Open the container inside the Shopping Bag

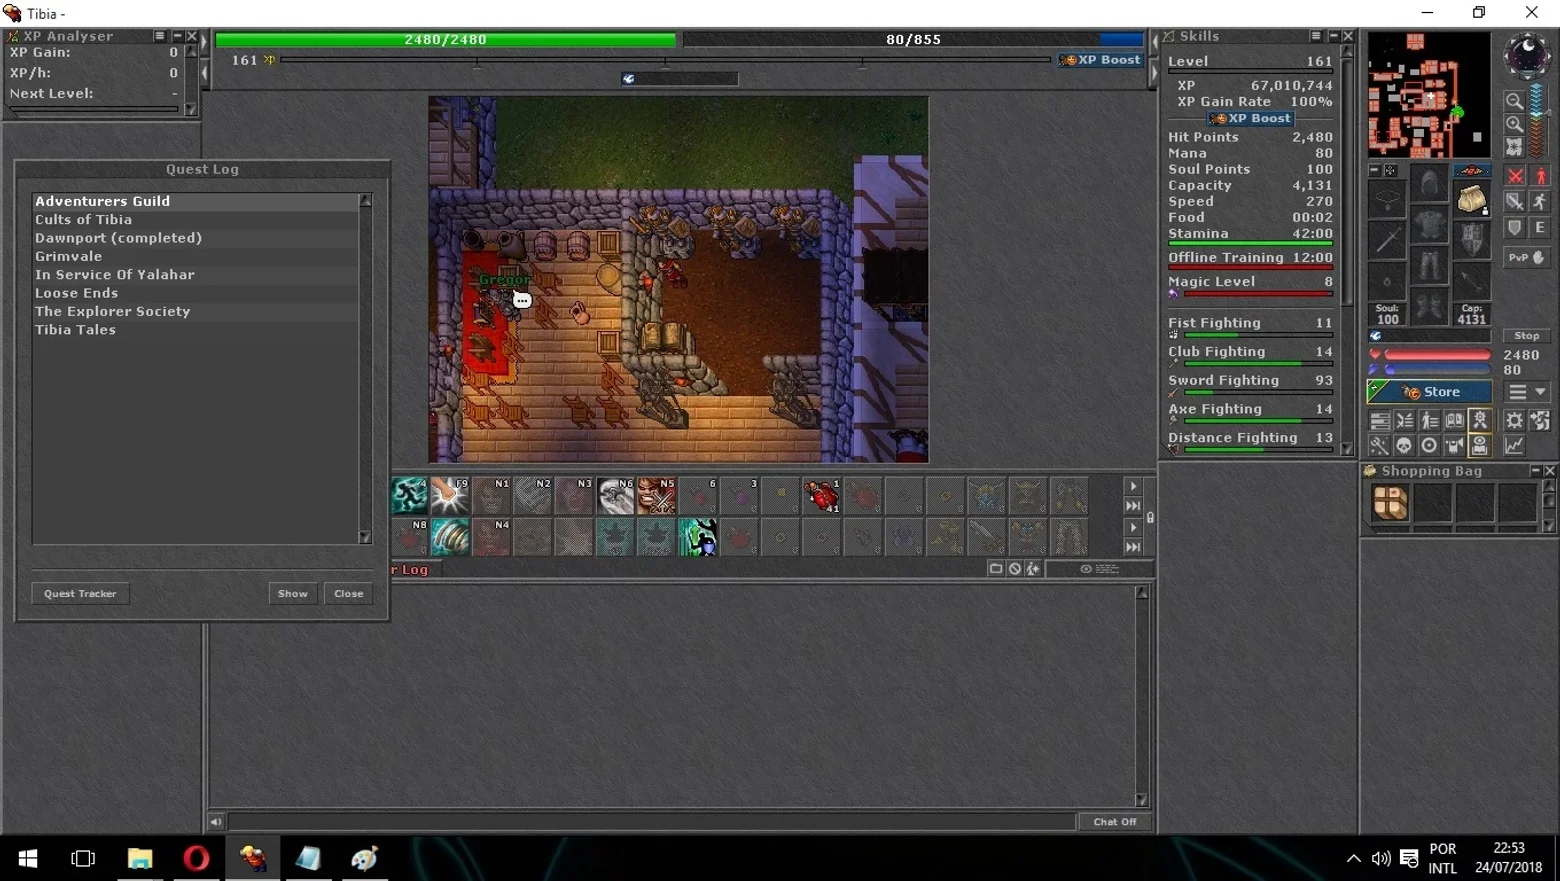tap(1390, 503)
